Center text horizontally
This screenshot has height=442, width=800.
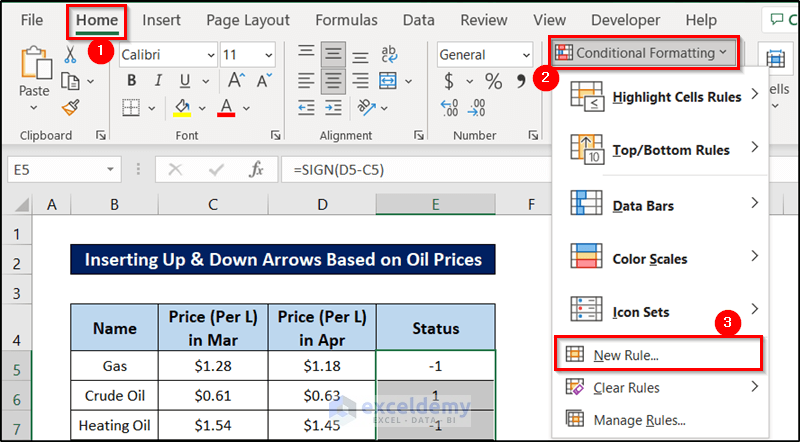(x=333, y=81)
